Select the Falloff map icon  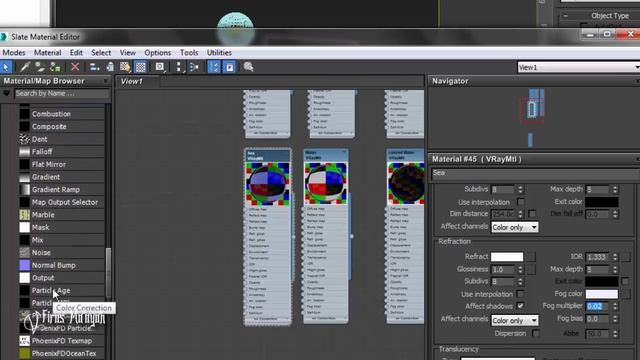pos(24,152)
